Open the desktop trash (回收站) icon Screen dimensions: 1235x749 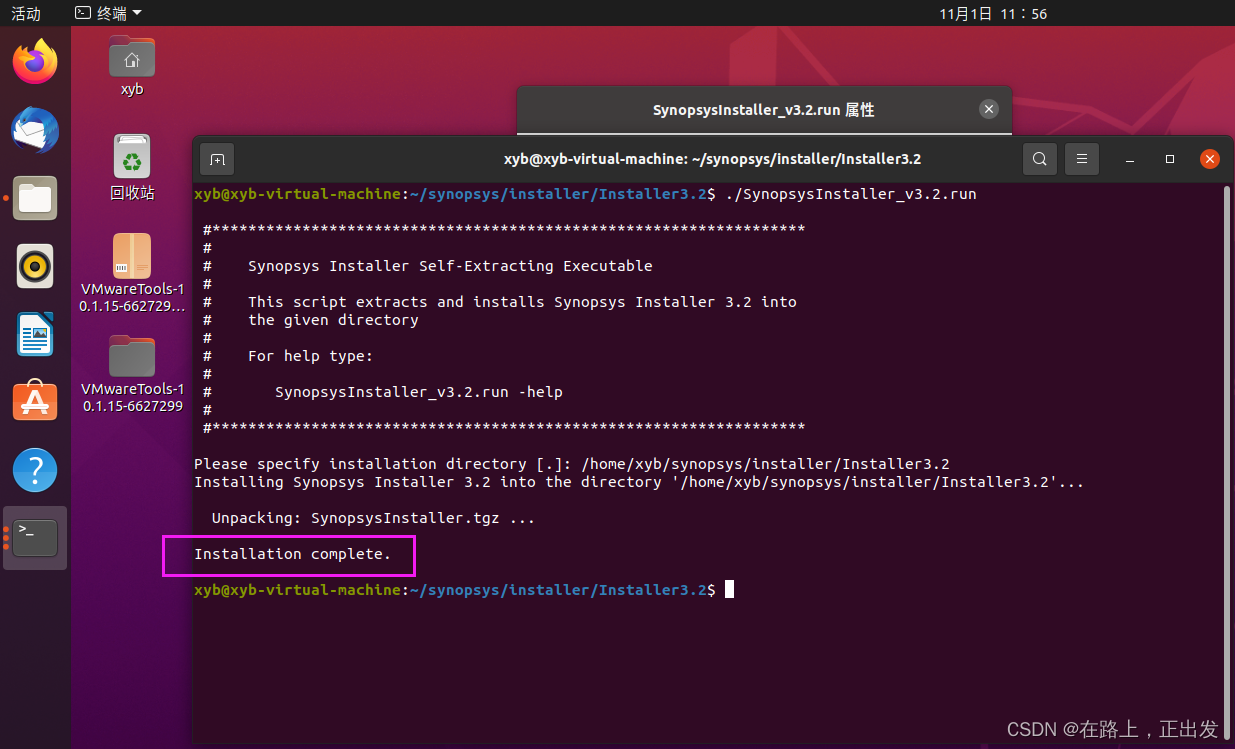[132, 168]
